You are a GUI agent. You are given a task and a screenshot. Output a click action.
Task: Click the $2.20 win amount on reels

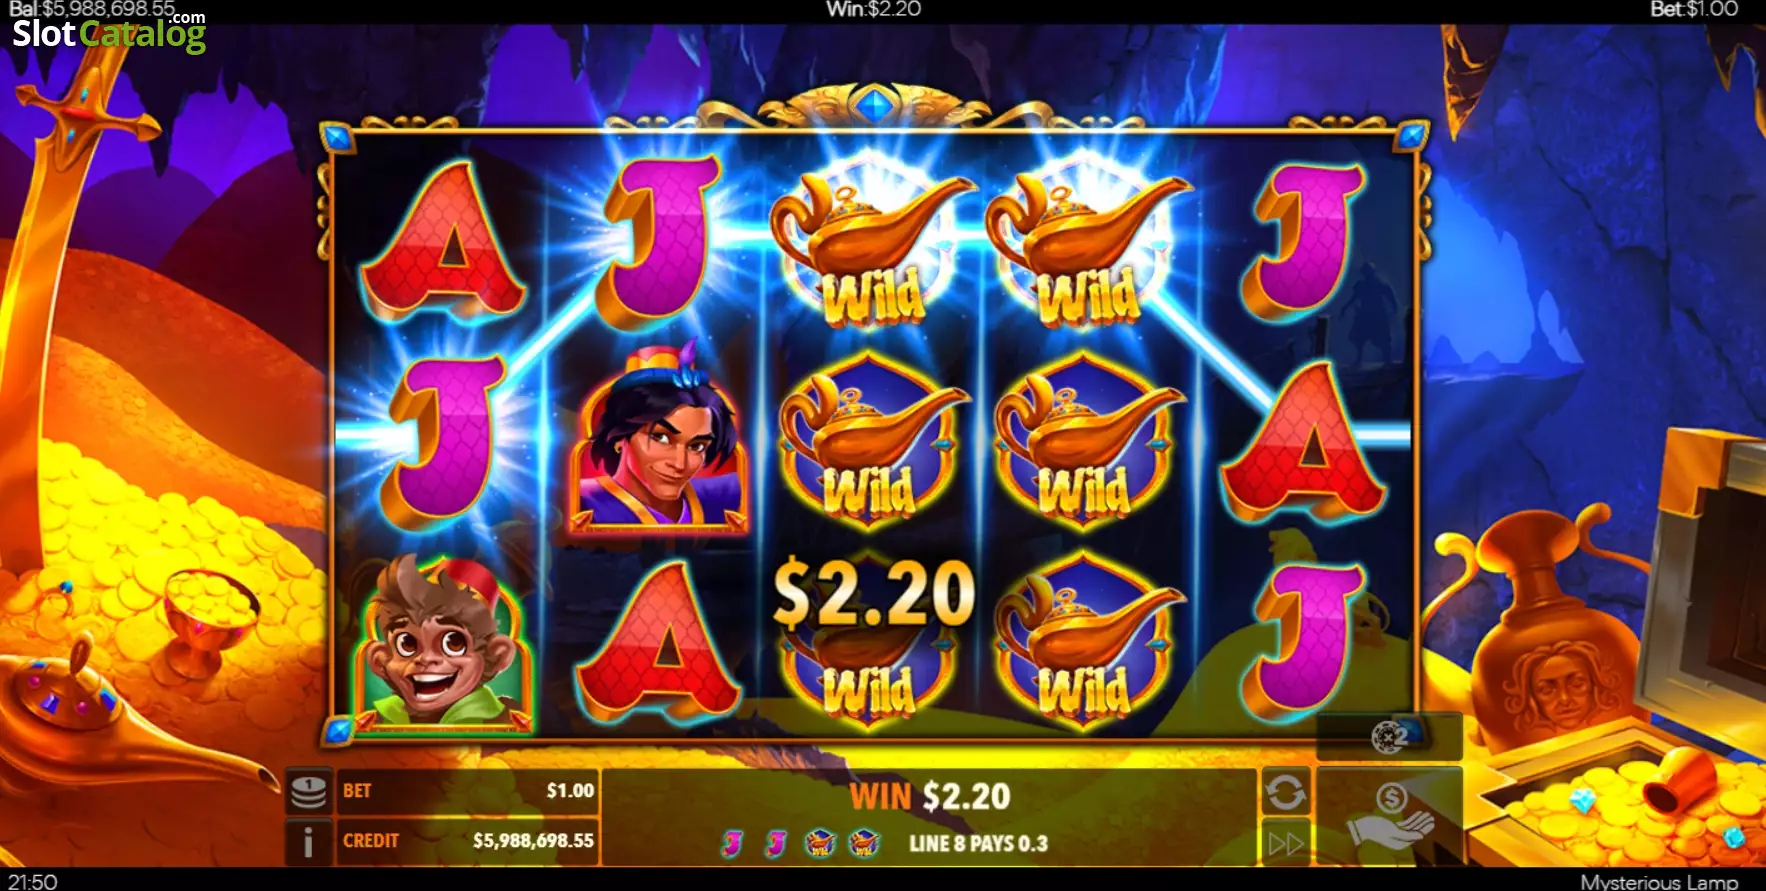874,592
